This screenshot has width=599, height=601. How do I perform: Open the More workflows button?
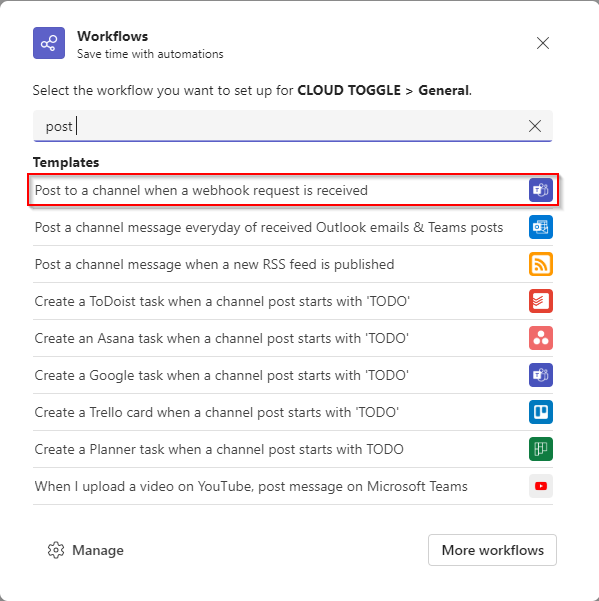pyautogui.click(x=492, y=550)
